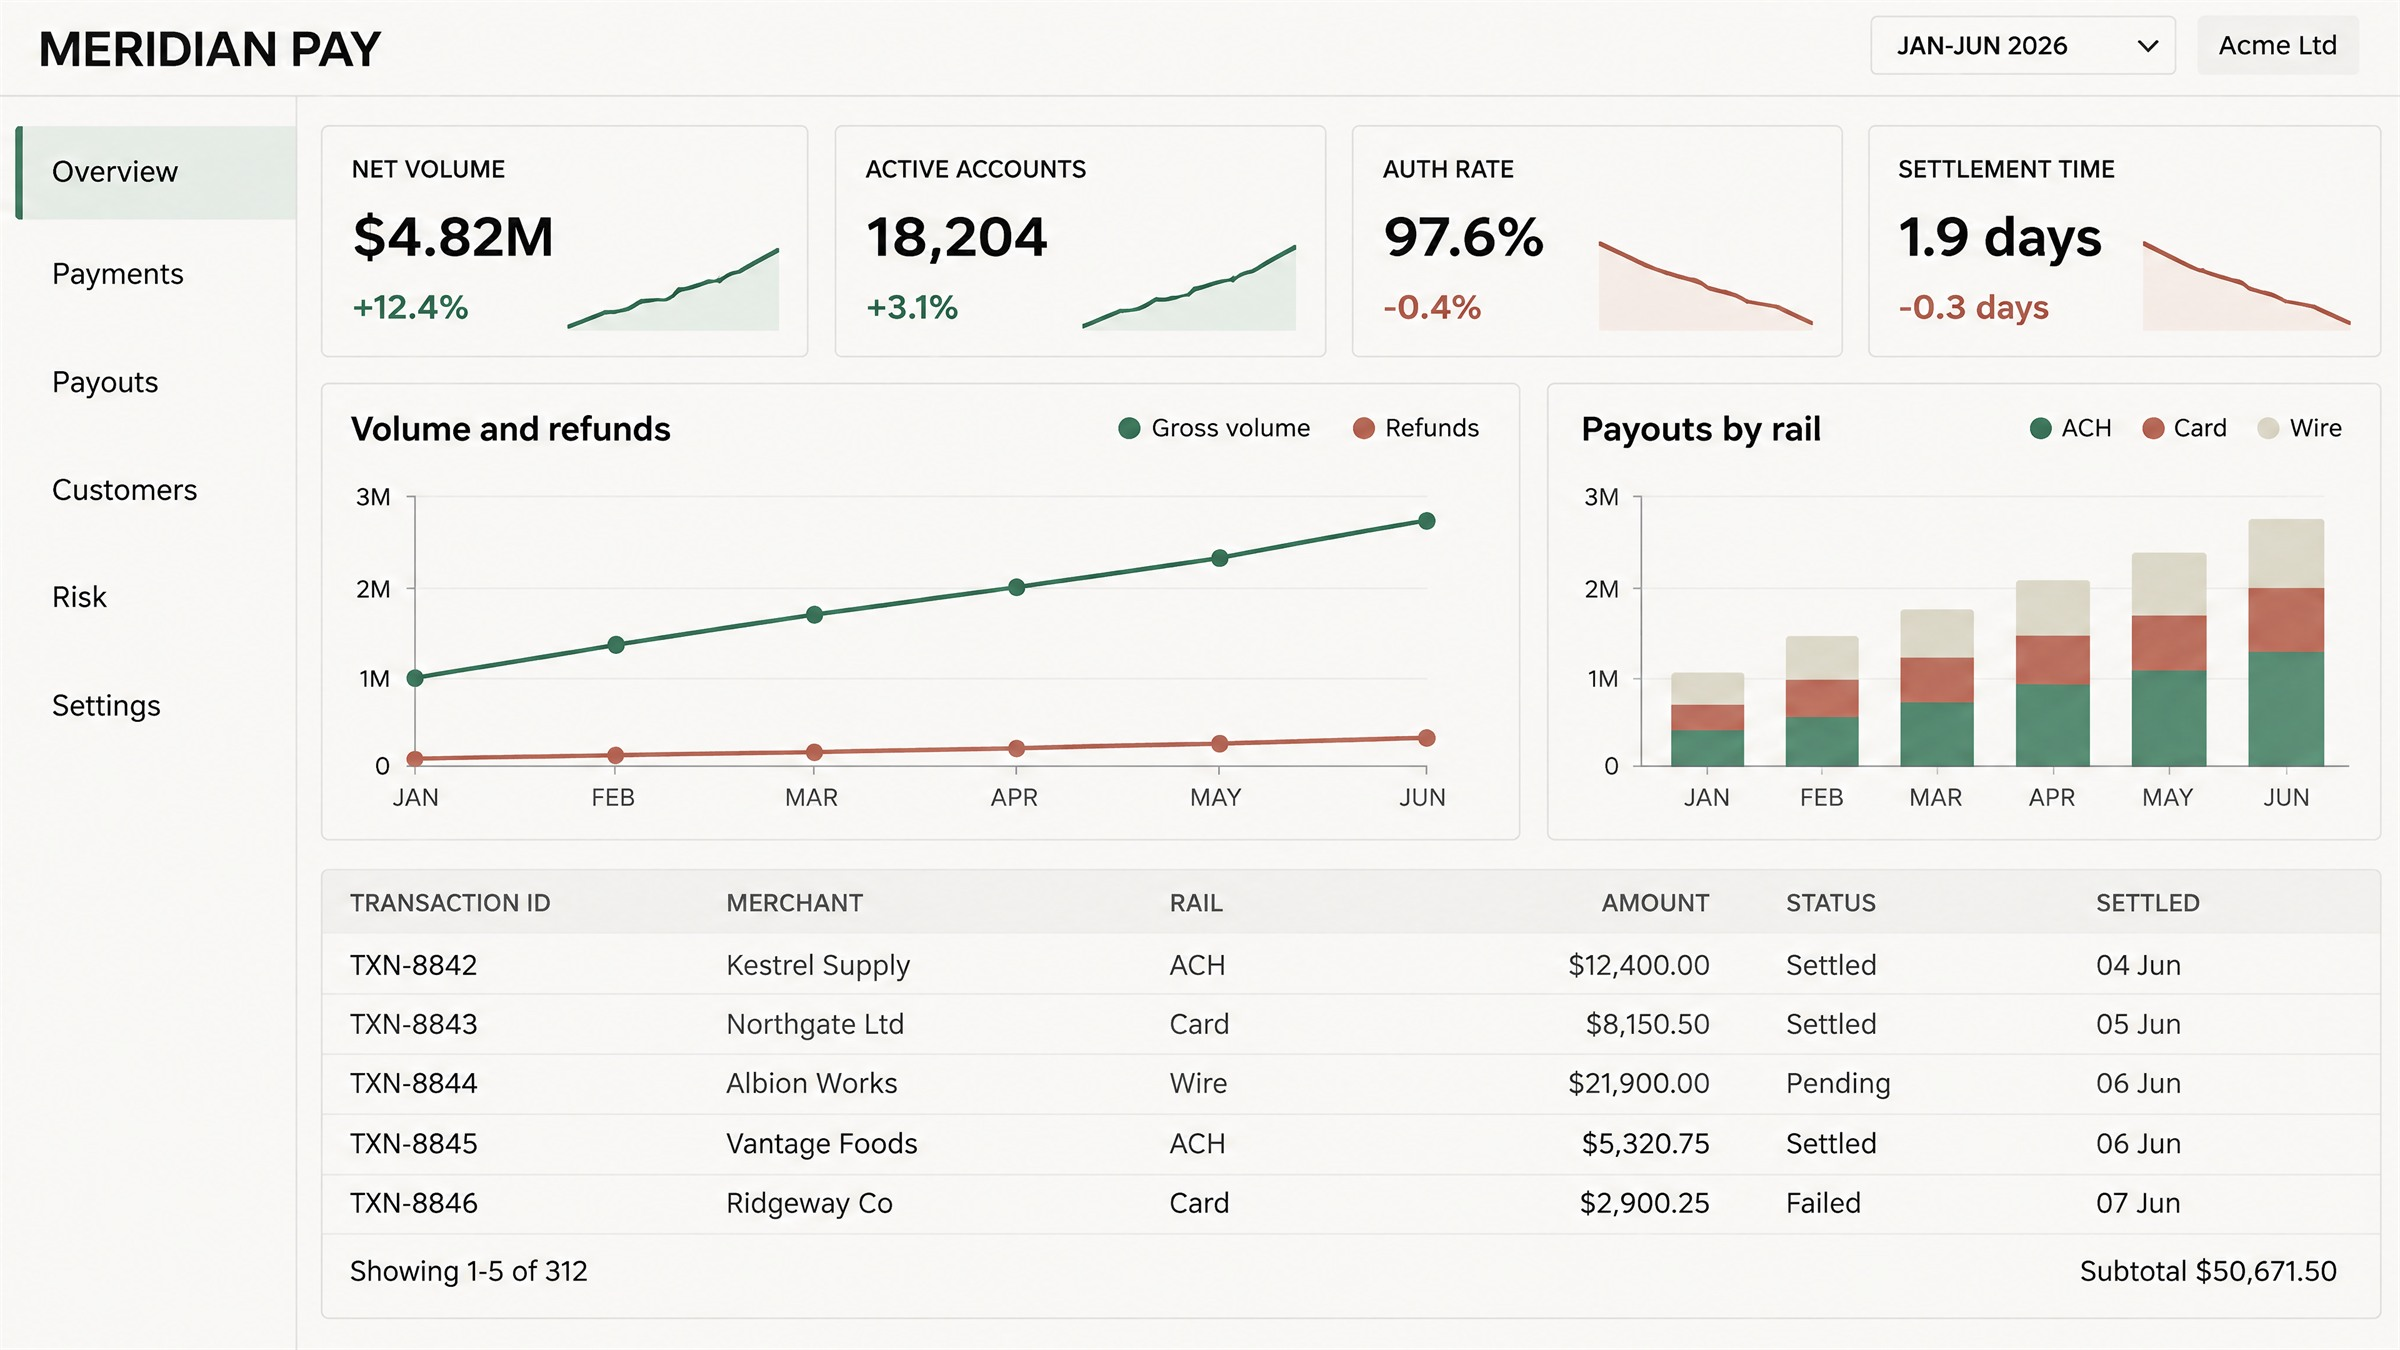
Task: Sort by the MERCHANT column header
Action: 795,903
